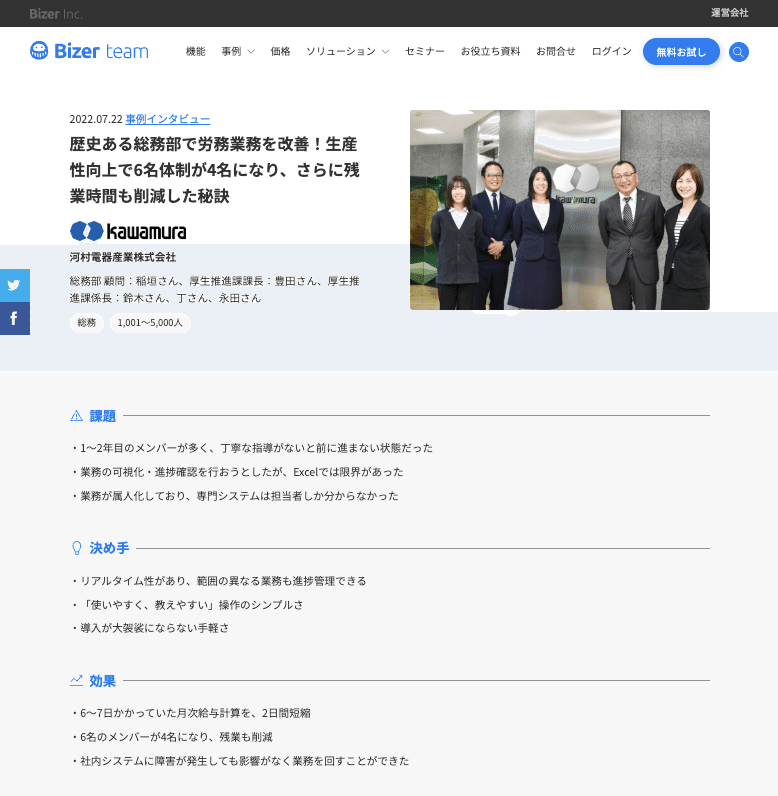Click the bullet 6名のメンバーが4名になり
Screen dimensions: 778x796
[172, 737]
